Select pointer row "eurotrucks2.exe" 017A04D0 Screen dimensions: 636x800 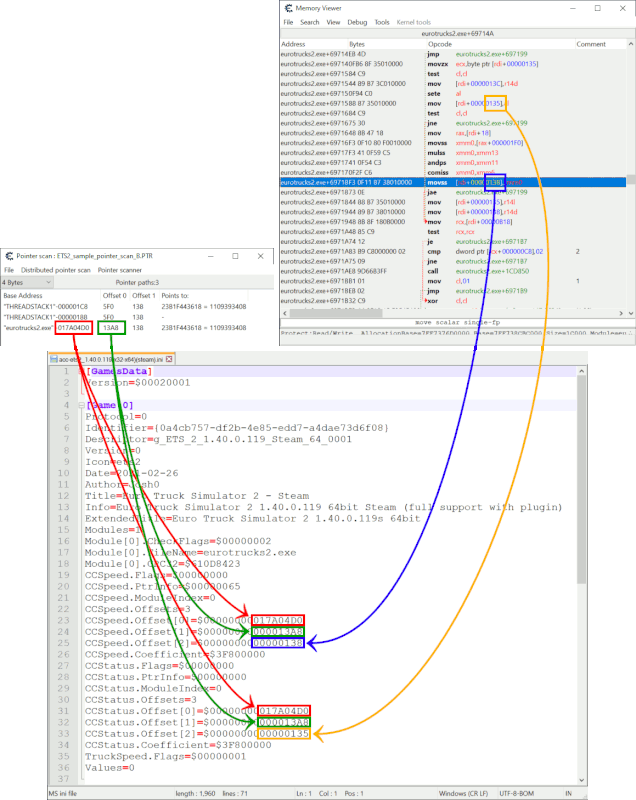[125, 328]
